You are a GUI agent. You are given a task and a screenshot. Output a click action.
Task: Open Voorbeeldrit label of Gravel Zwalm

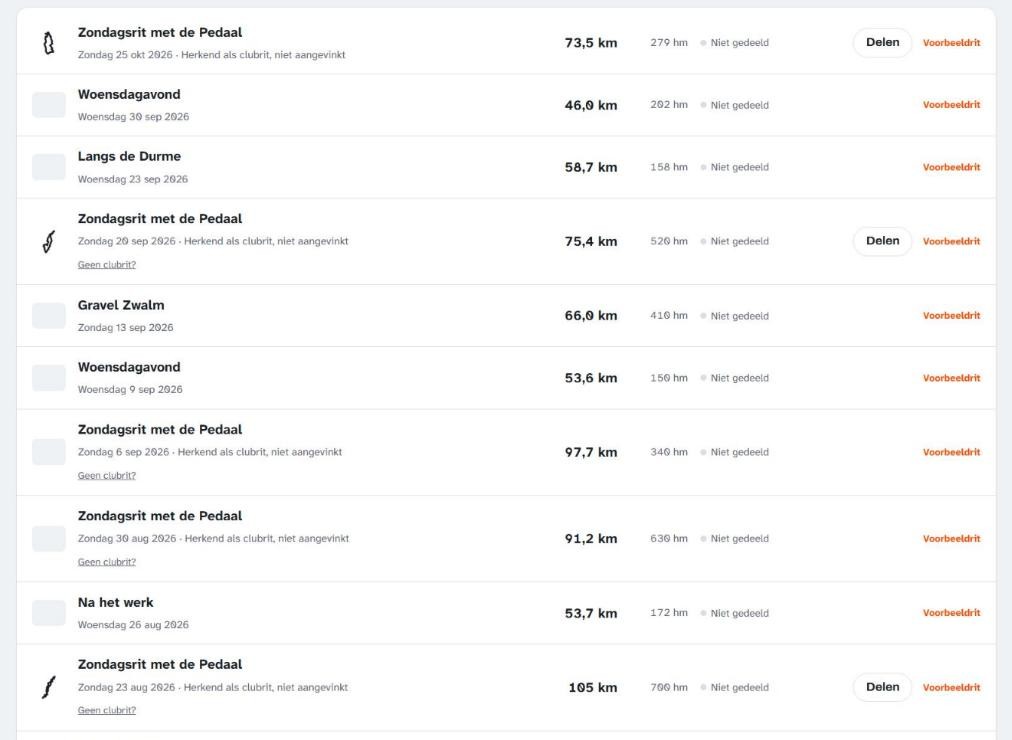tap(951, 315)
